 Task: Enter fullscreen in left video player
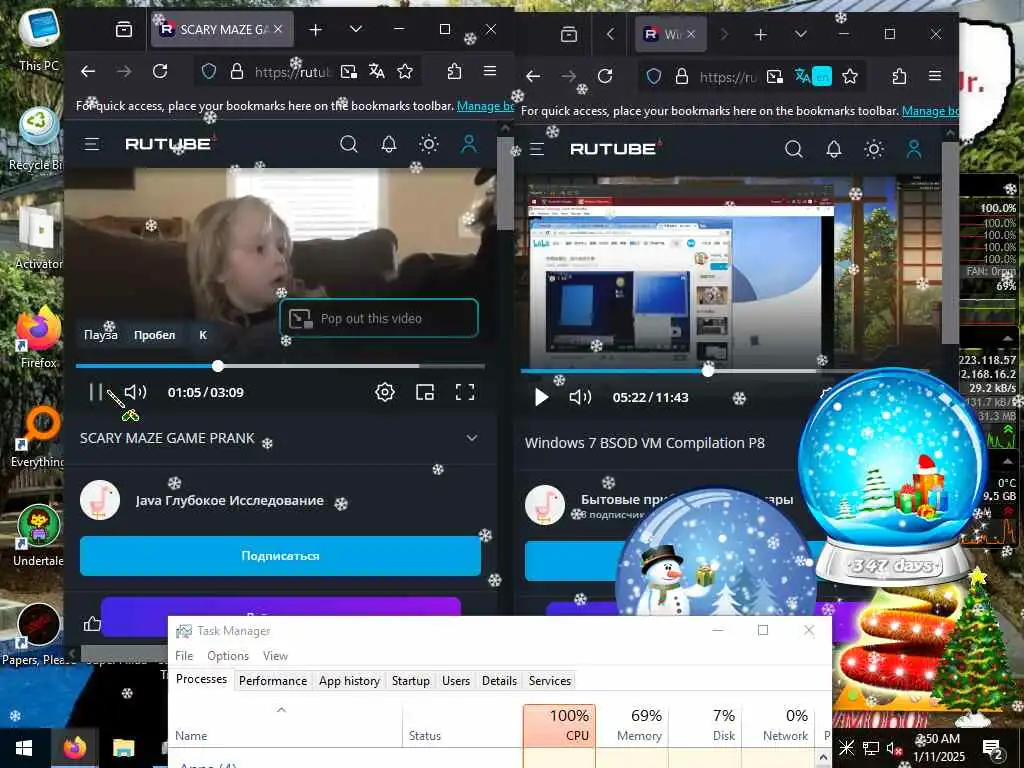[465, 392]
